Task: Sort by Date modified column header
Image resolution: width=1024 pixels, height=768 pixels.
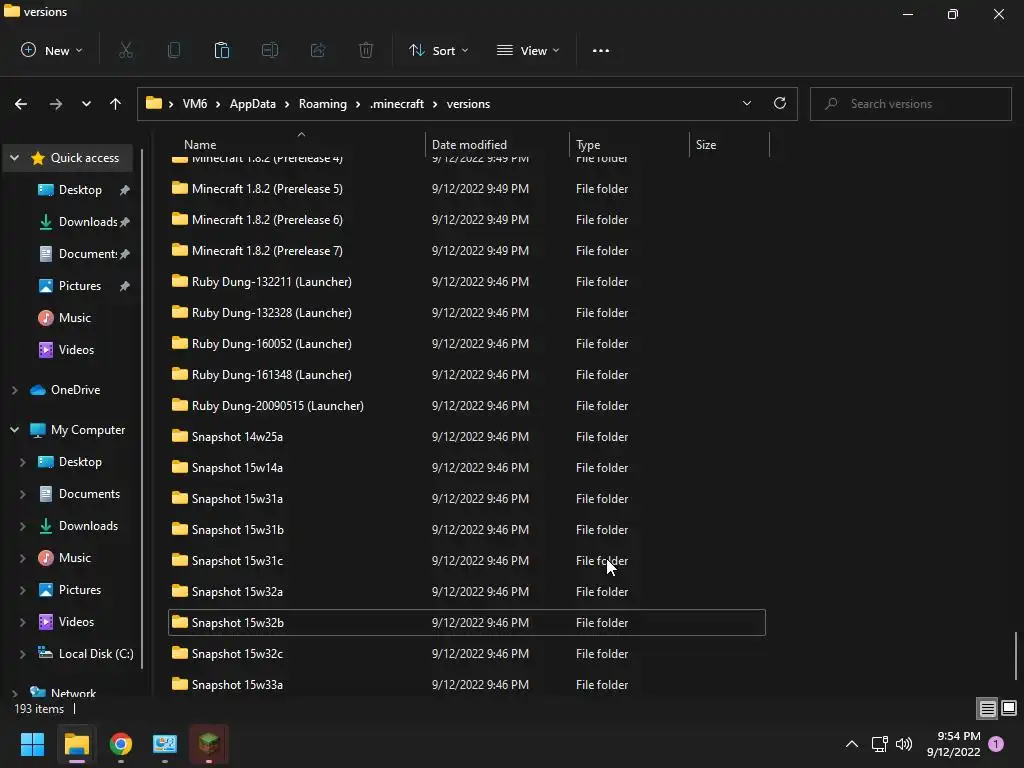Action: click(x=497, y=144)
